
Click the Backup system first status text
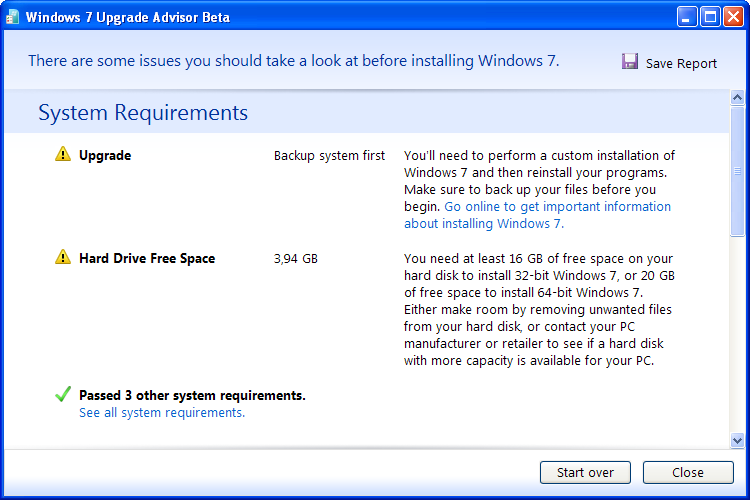(329, 156)
